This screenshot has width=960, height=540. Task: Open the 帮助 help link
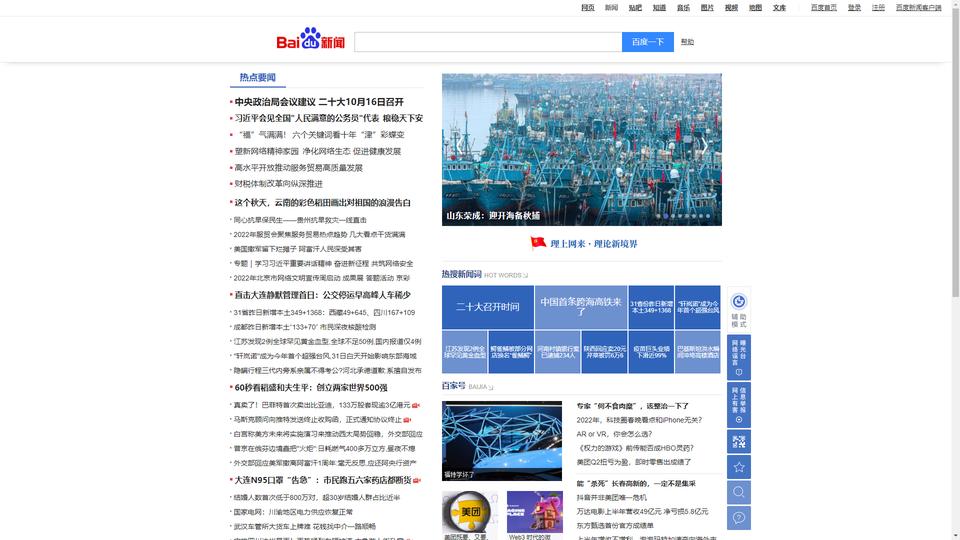687,42
